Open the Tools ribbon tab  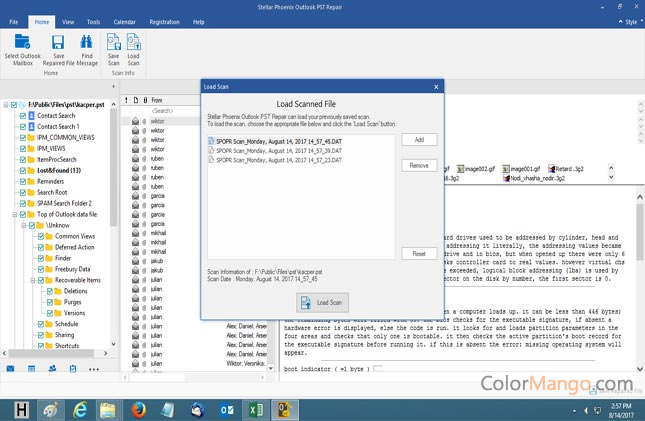click(93, 20)
